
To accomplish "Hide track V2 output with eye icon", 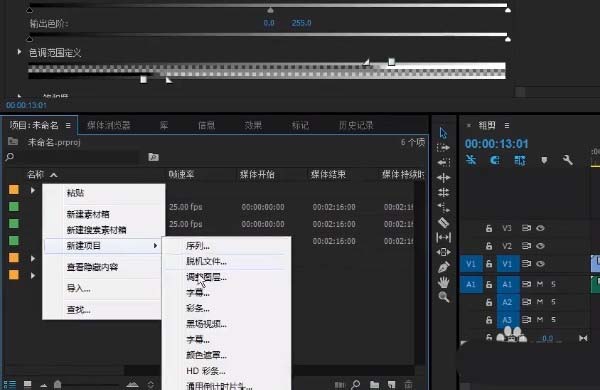I will pyautogui.click(x=540, y=246).
